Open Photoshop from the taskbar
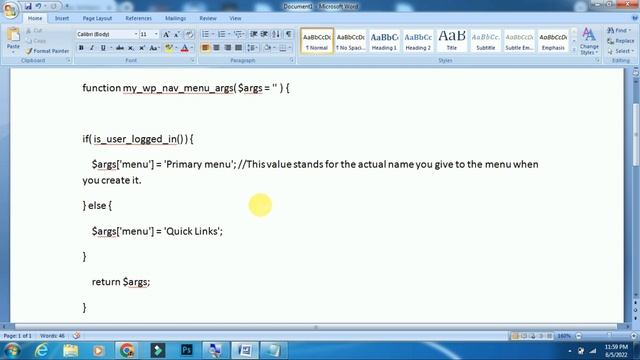 click(187, 350)
